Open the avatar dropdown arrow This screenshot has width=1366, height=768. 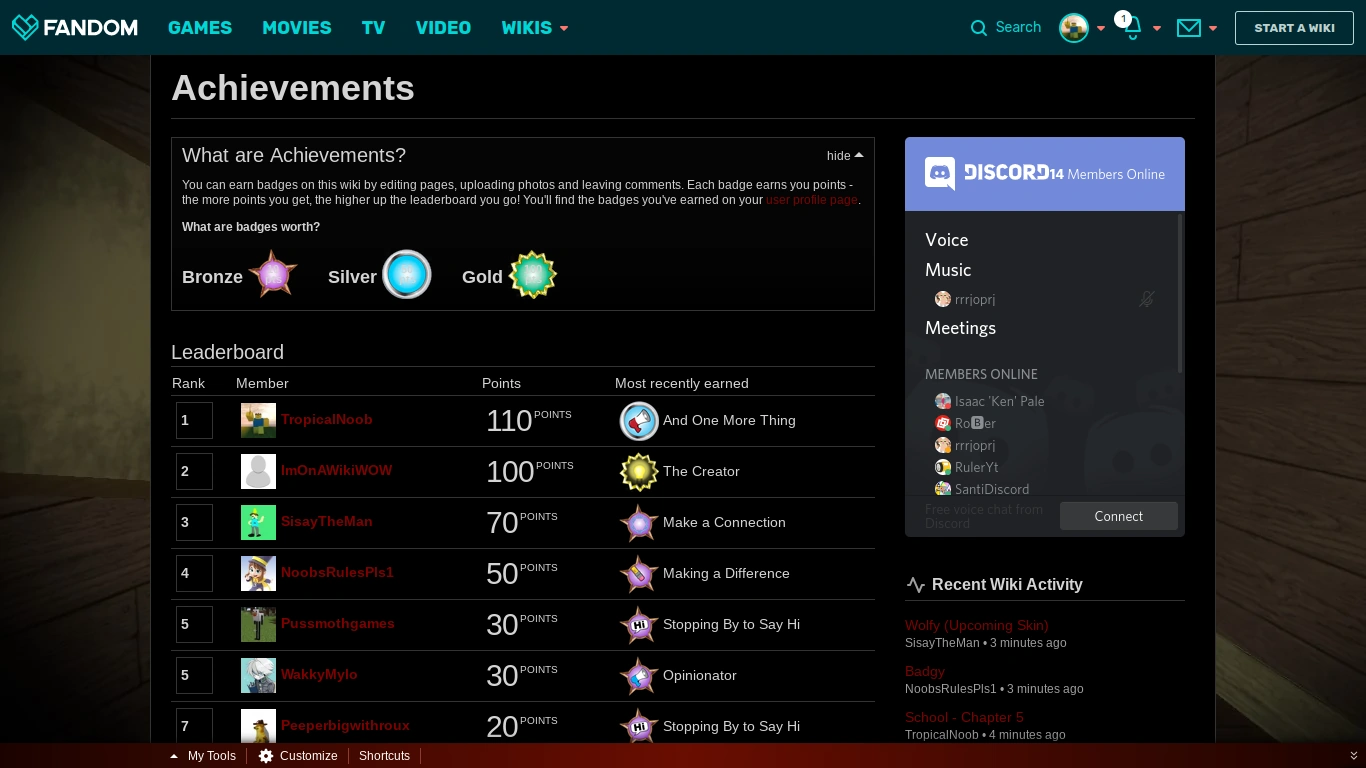click(1101, 29)
